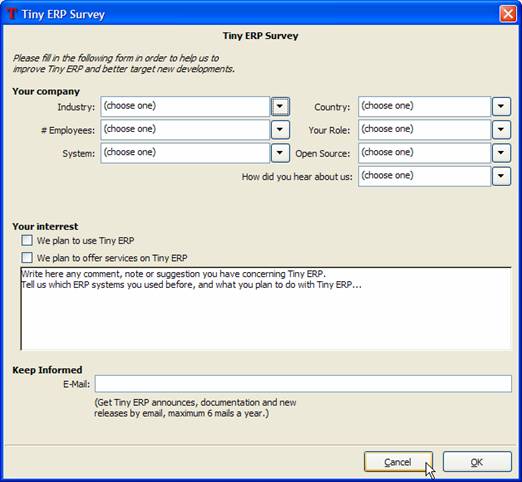Focus the E-Mail input field
Screen dimensions: 522x482
[303, 384]
